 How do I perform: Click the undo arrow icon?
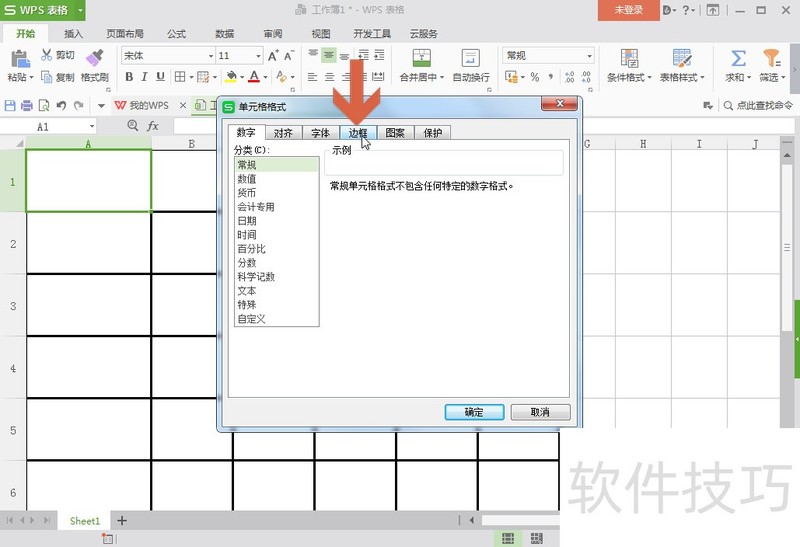tap(61, 106)
